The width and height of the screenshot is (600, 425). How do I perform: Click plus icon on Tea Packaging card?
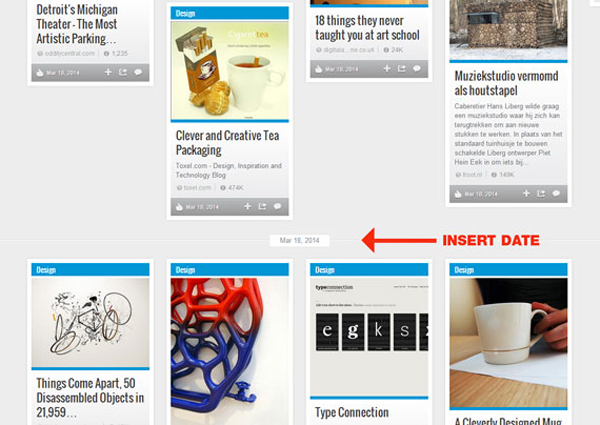tap(248, 206)
